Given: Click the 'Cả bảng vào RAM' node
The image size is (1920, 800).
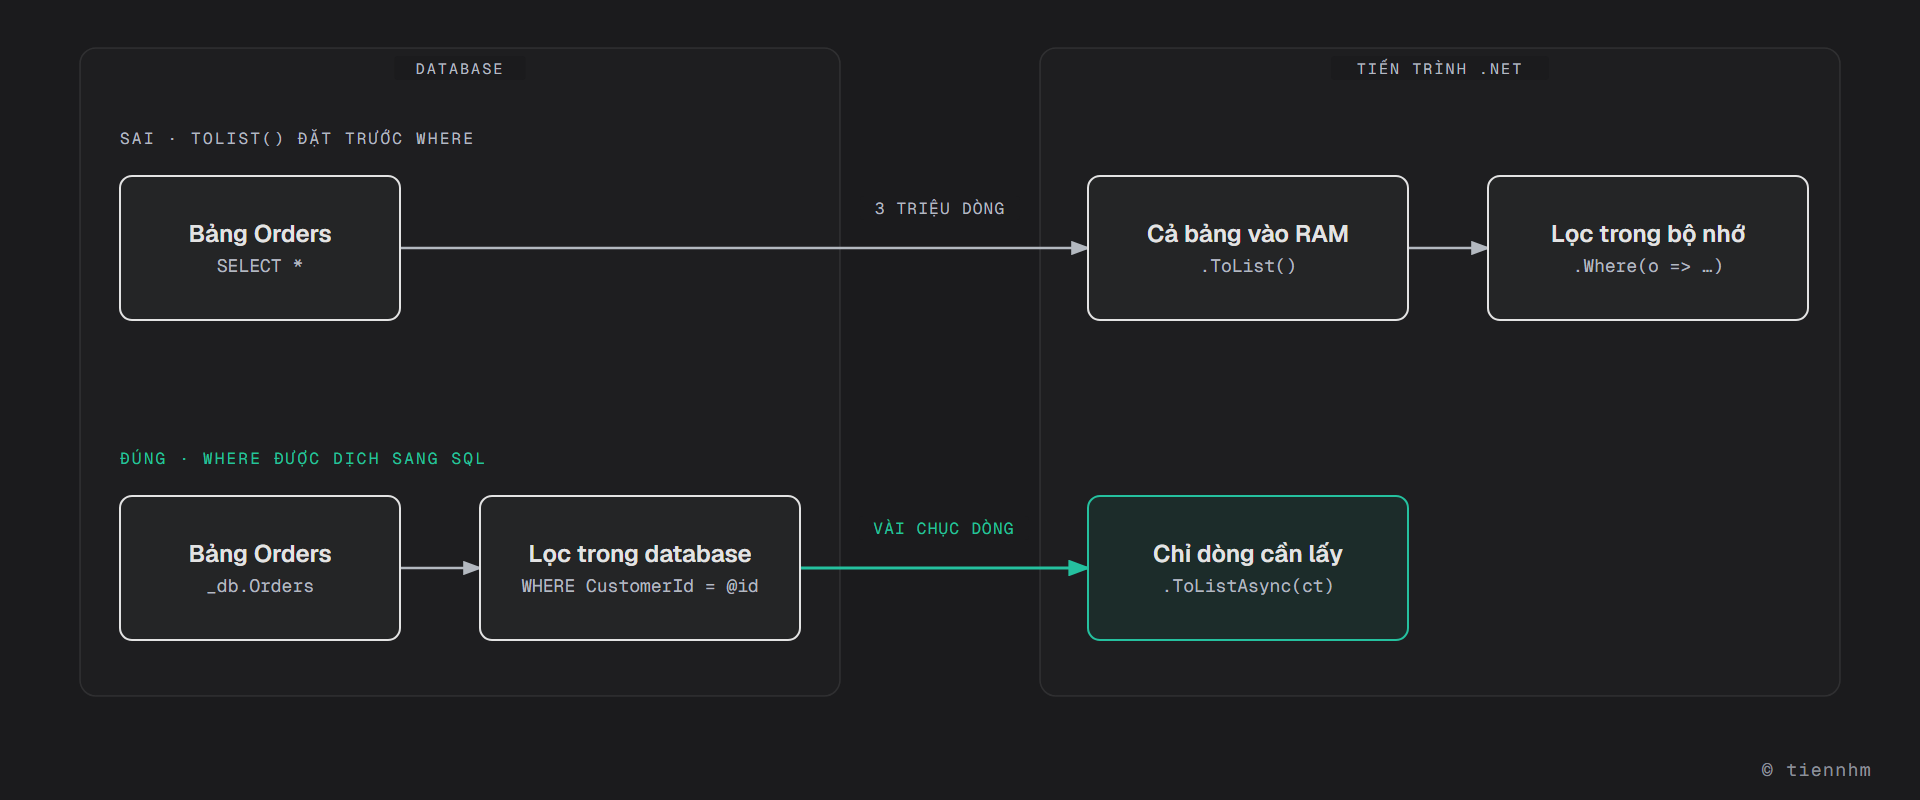Looking at the screenshot, I should click(x=1248, y=248).
